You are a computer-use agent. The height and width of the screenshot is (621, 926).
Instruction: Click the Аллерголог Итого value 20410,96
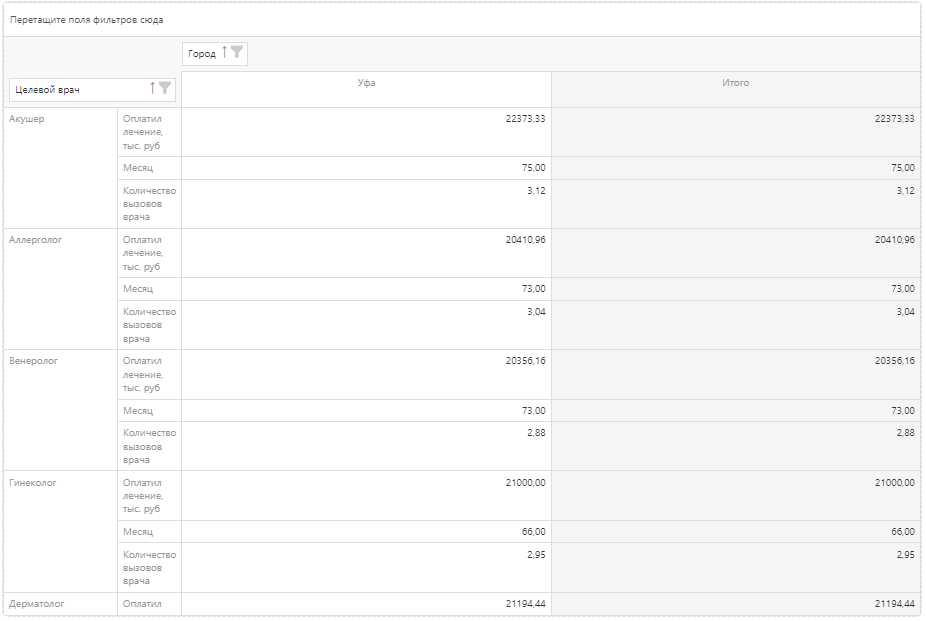[894, 240]
